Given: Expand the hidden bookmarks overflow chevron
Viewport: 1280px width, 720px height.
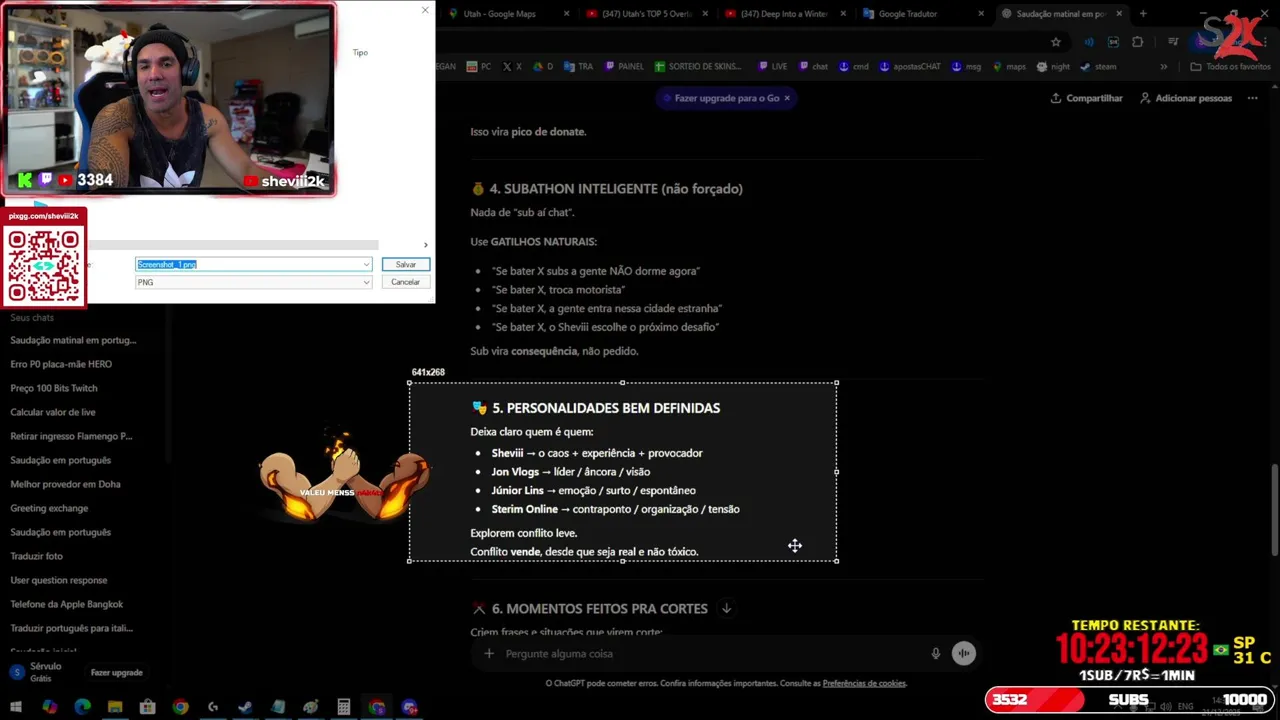Looking at the screenshot, I should 1163,67.
